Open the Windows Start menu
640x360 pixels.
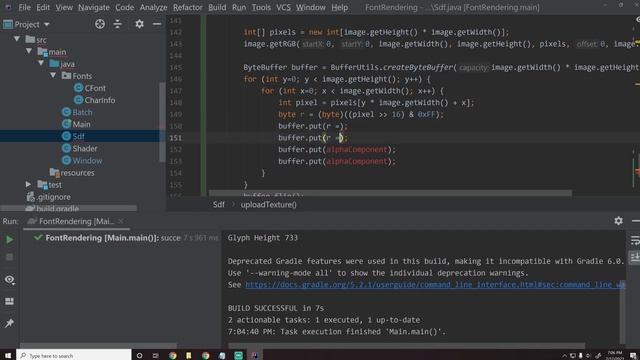pyautogui.click(x=8, y=355)
